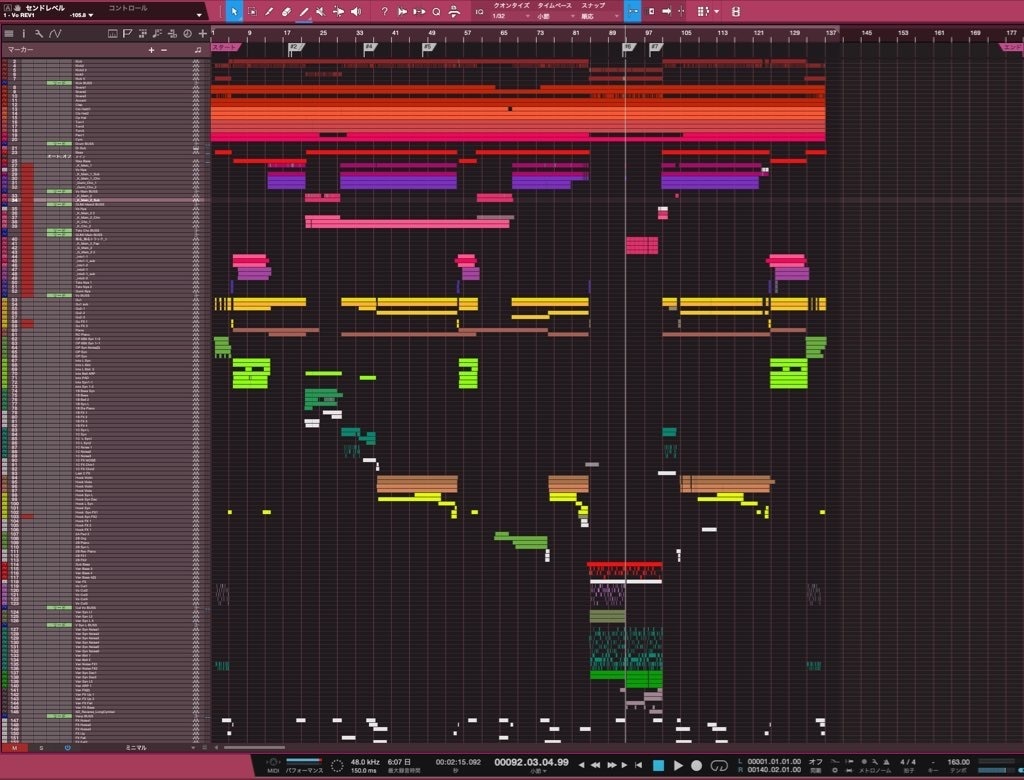Click the bottom horizontal arrangement scrollbar
The height and width of the screenshot is (780, 1024).
click(x=255, y=747)
